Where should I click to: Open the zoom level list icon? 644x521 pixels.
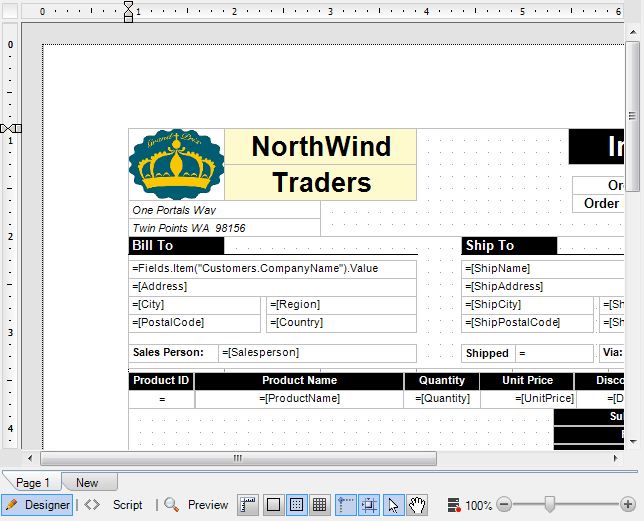[454, 505]
